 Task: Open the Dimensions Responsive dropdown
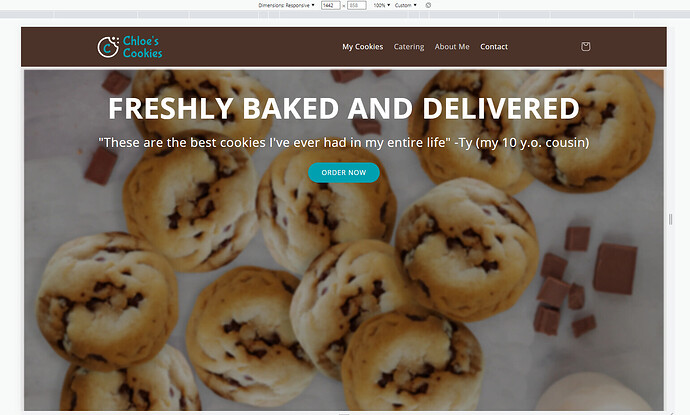tap(286, 5)
